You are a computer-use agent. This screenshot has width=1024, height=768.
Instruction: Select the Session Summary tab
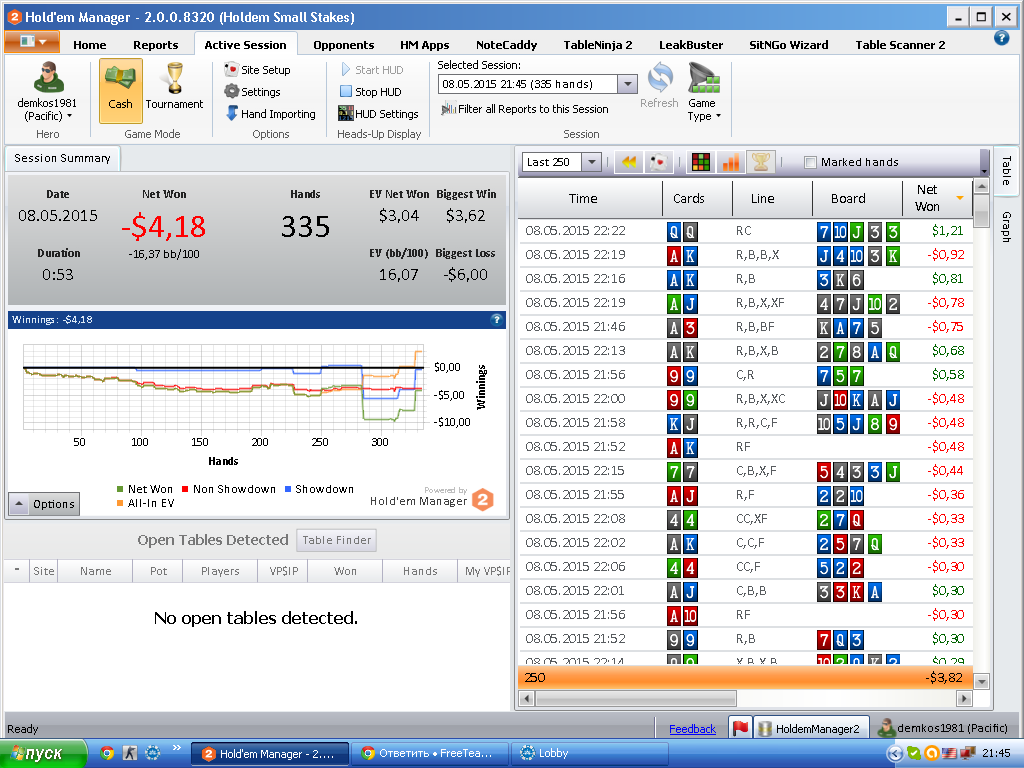click(62, 158)
